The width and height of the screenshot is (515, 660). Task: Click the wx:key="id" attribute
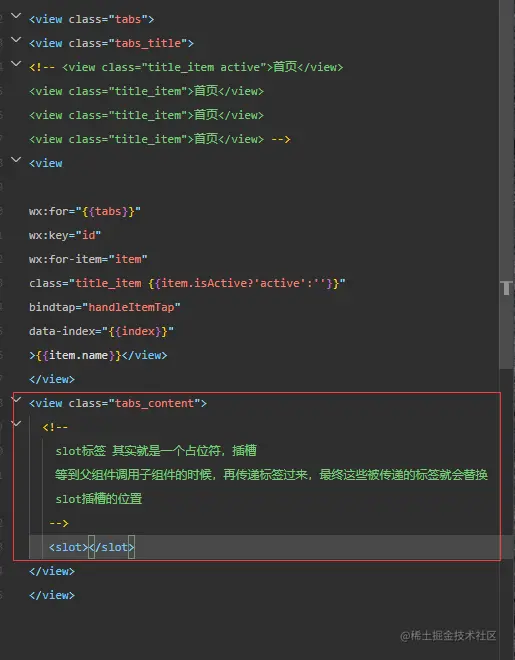[x=65, y=235]
